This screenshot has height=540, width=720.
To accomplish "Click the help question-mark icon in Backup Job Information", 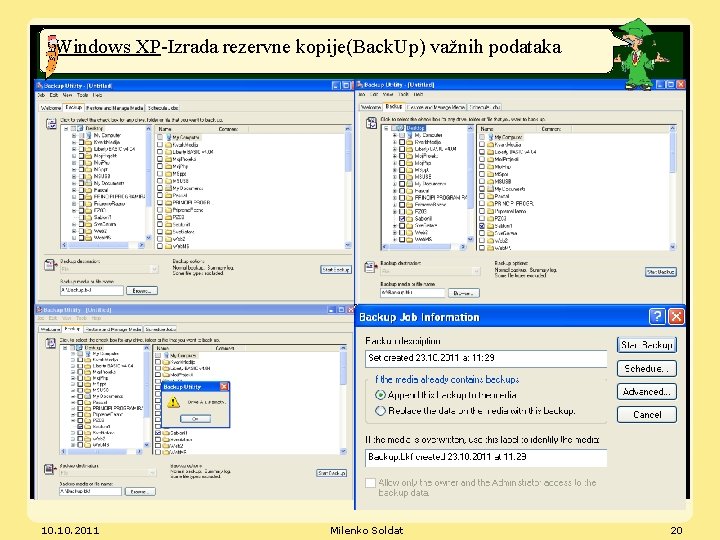I will [x=657, y=316].
